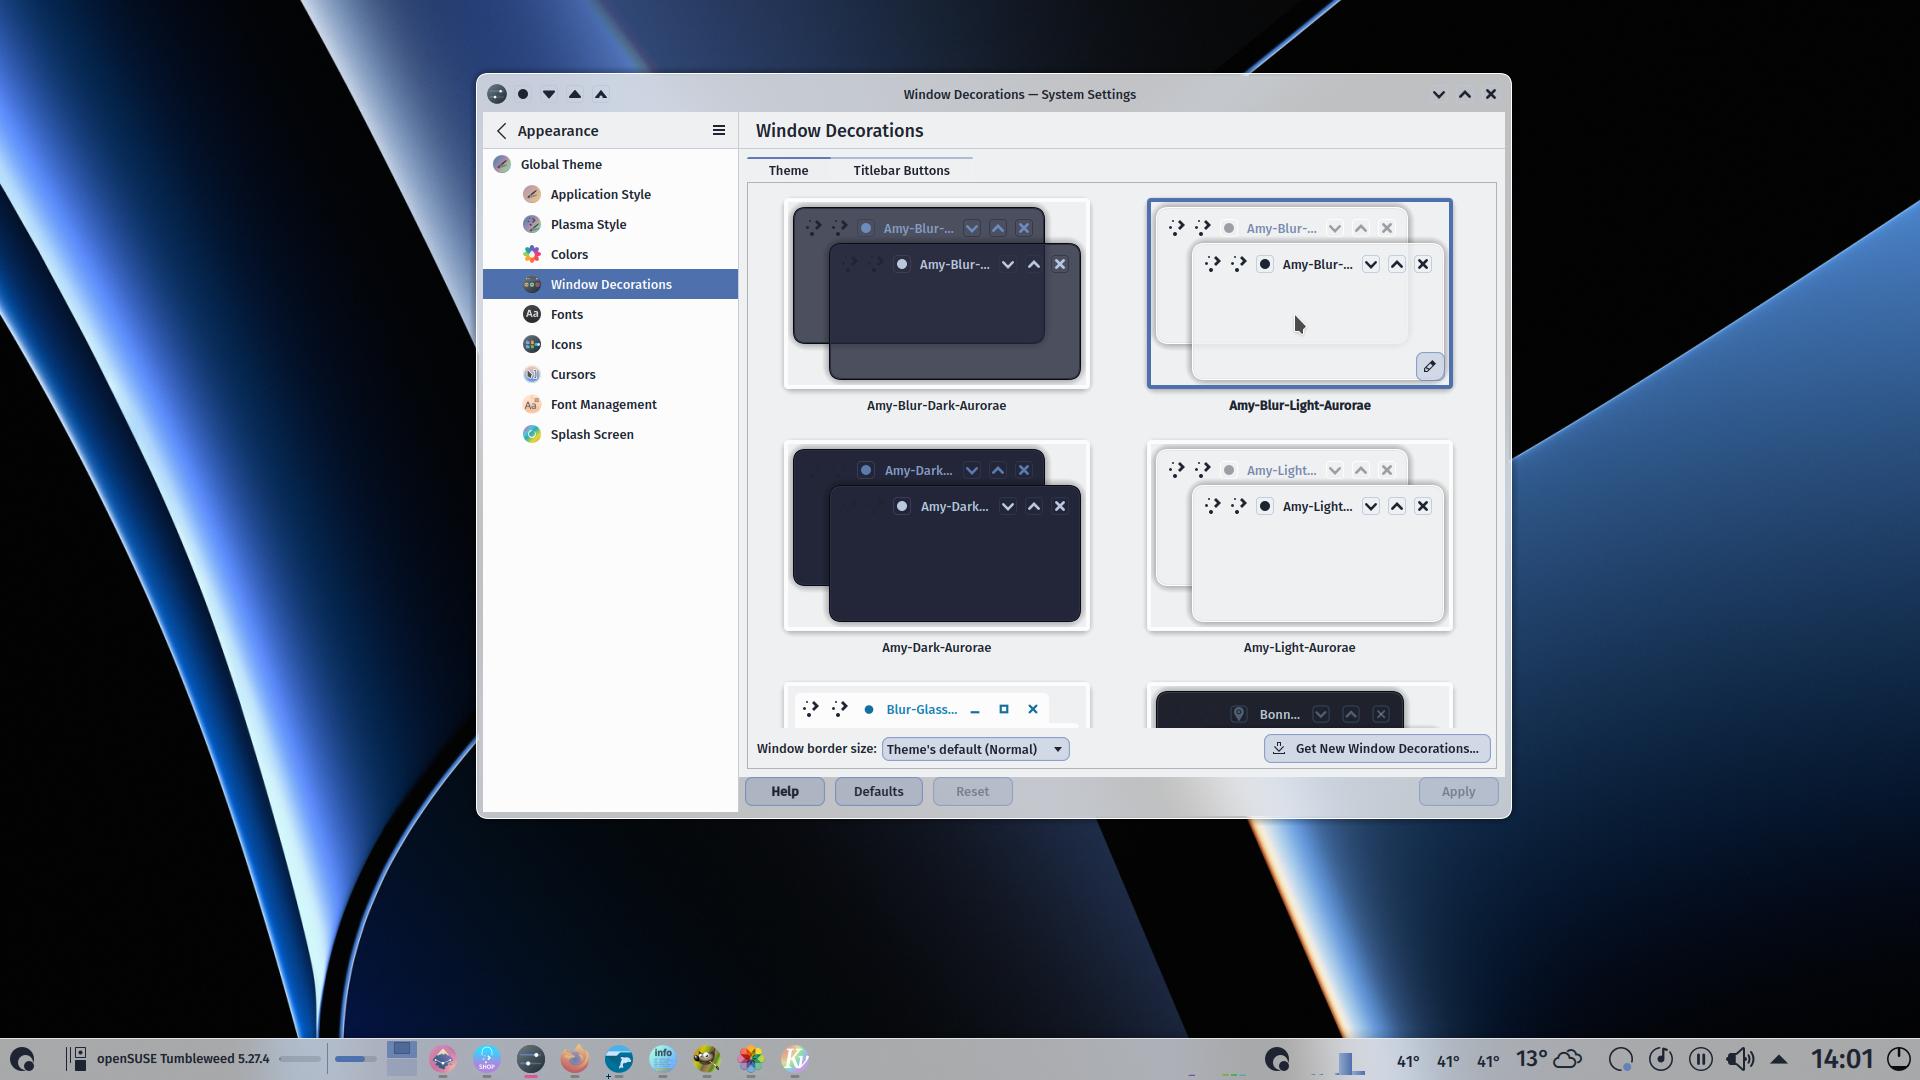Click the 13° temperature reading
Viewport: 1920px width, 1080px height.
point(1531,1059)
